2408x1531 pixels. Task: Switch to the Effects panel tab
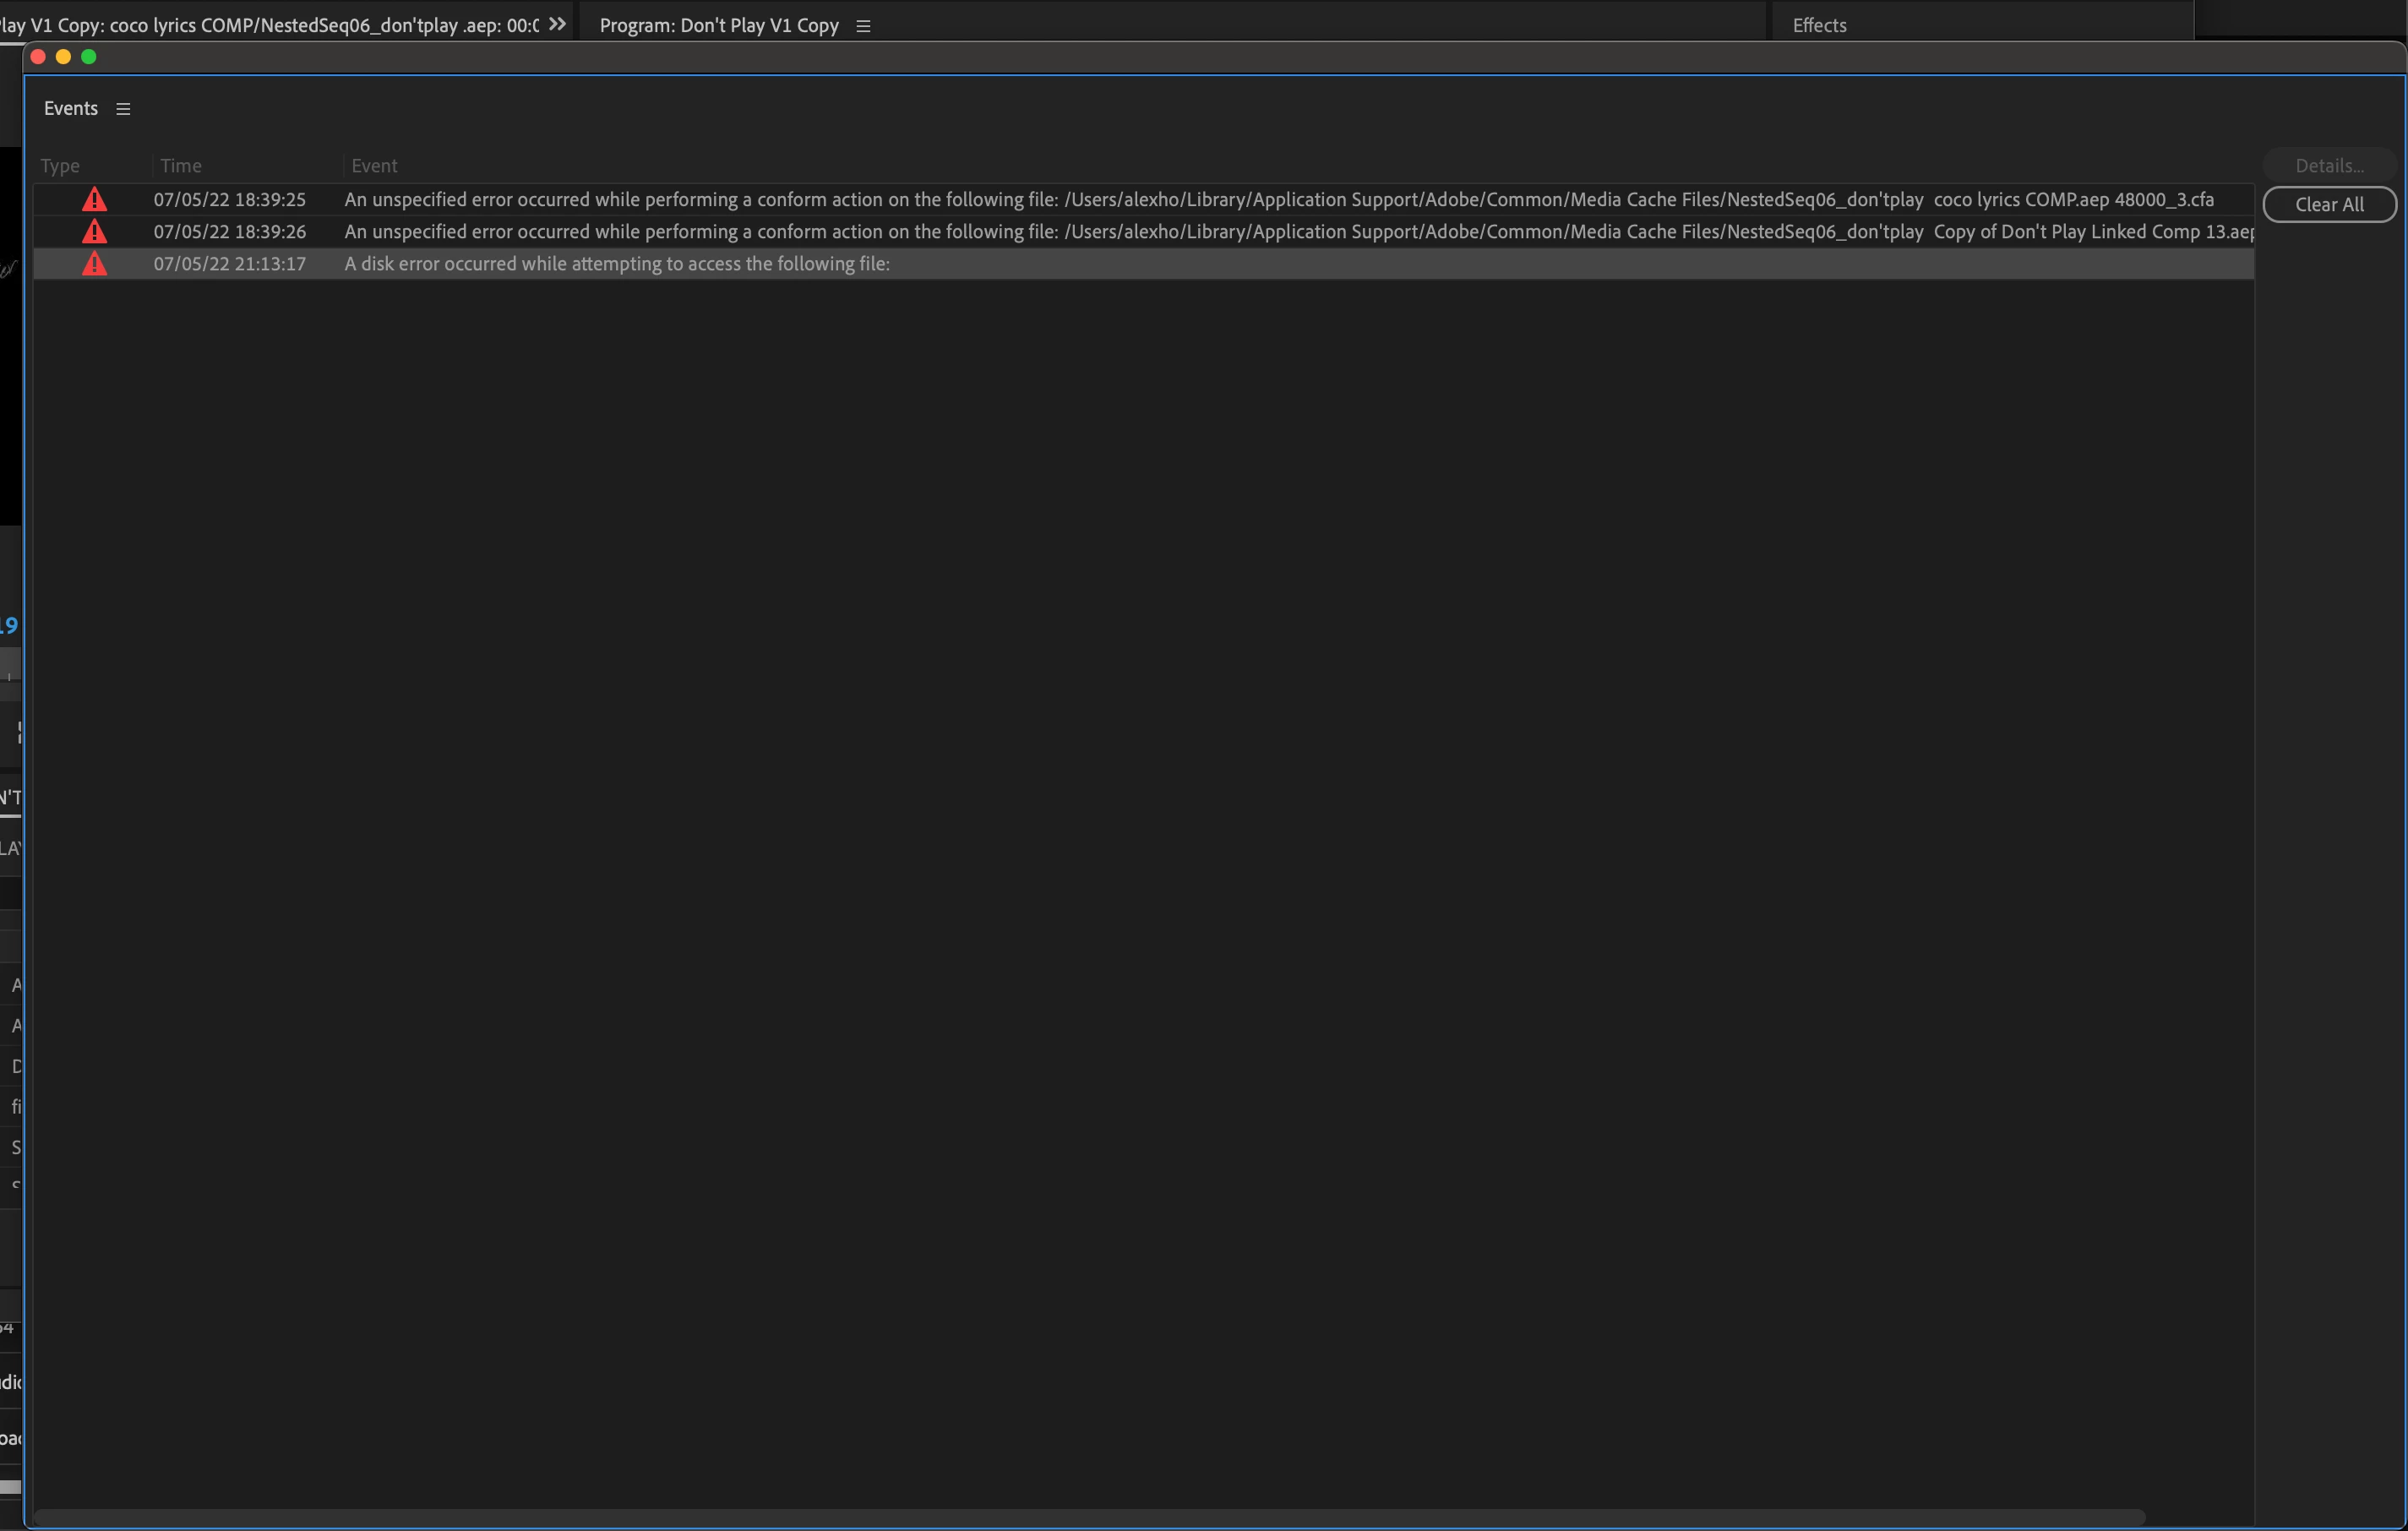(x=1819, y=26)
